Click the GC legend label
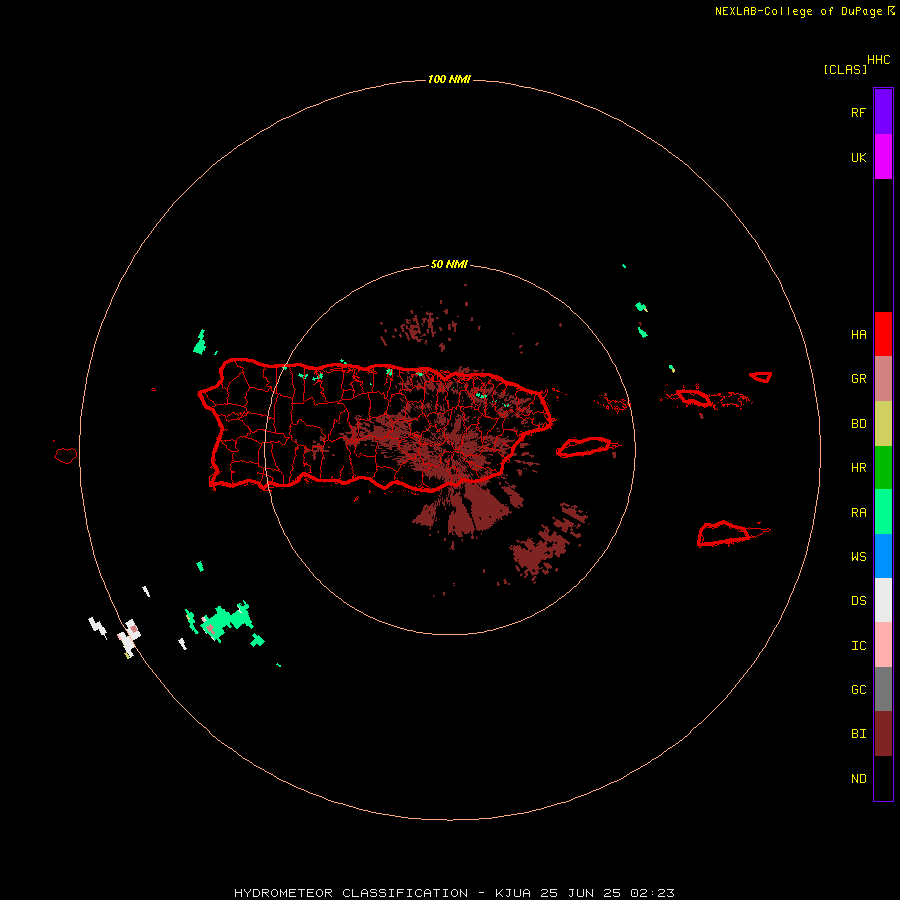Screen dimensions: 900x900 [858, 690]
